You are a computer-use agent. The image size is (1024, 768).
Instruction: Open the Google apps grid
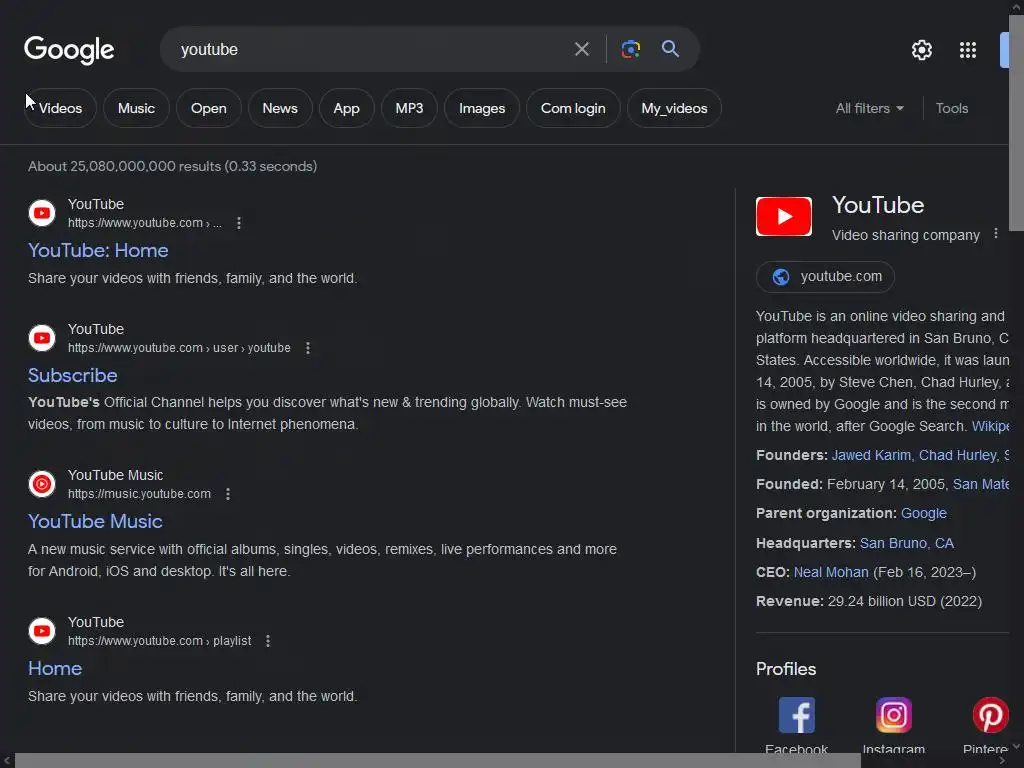tap(968, 50)
